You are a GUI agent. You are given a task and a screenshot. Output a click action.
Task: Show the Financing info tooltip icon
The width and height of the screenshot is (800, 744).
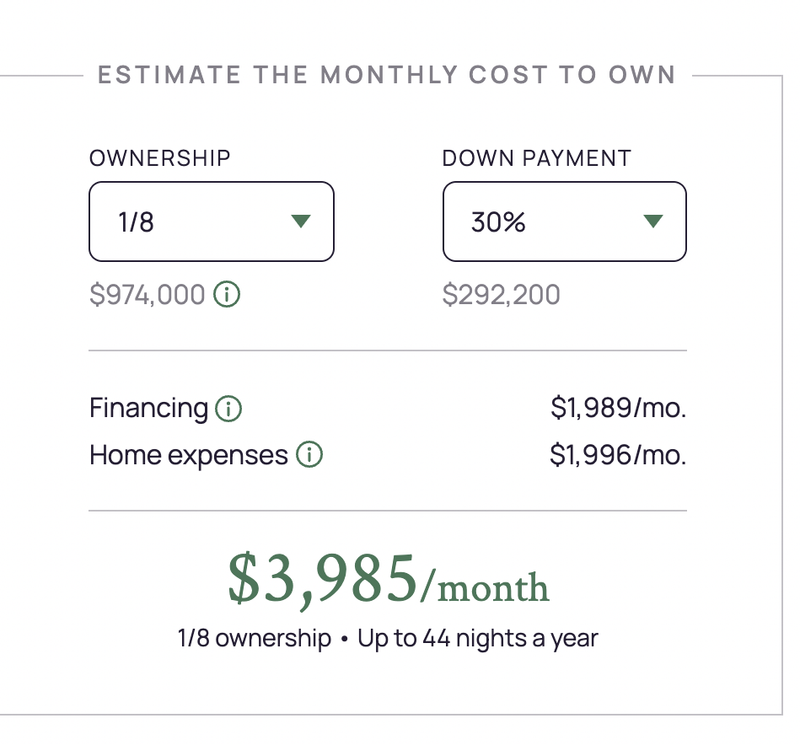(230, 409)
